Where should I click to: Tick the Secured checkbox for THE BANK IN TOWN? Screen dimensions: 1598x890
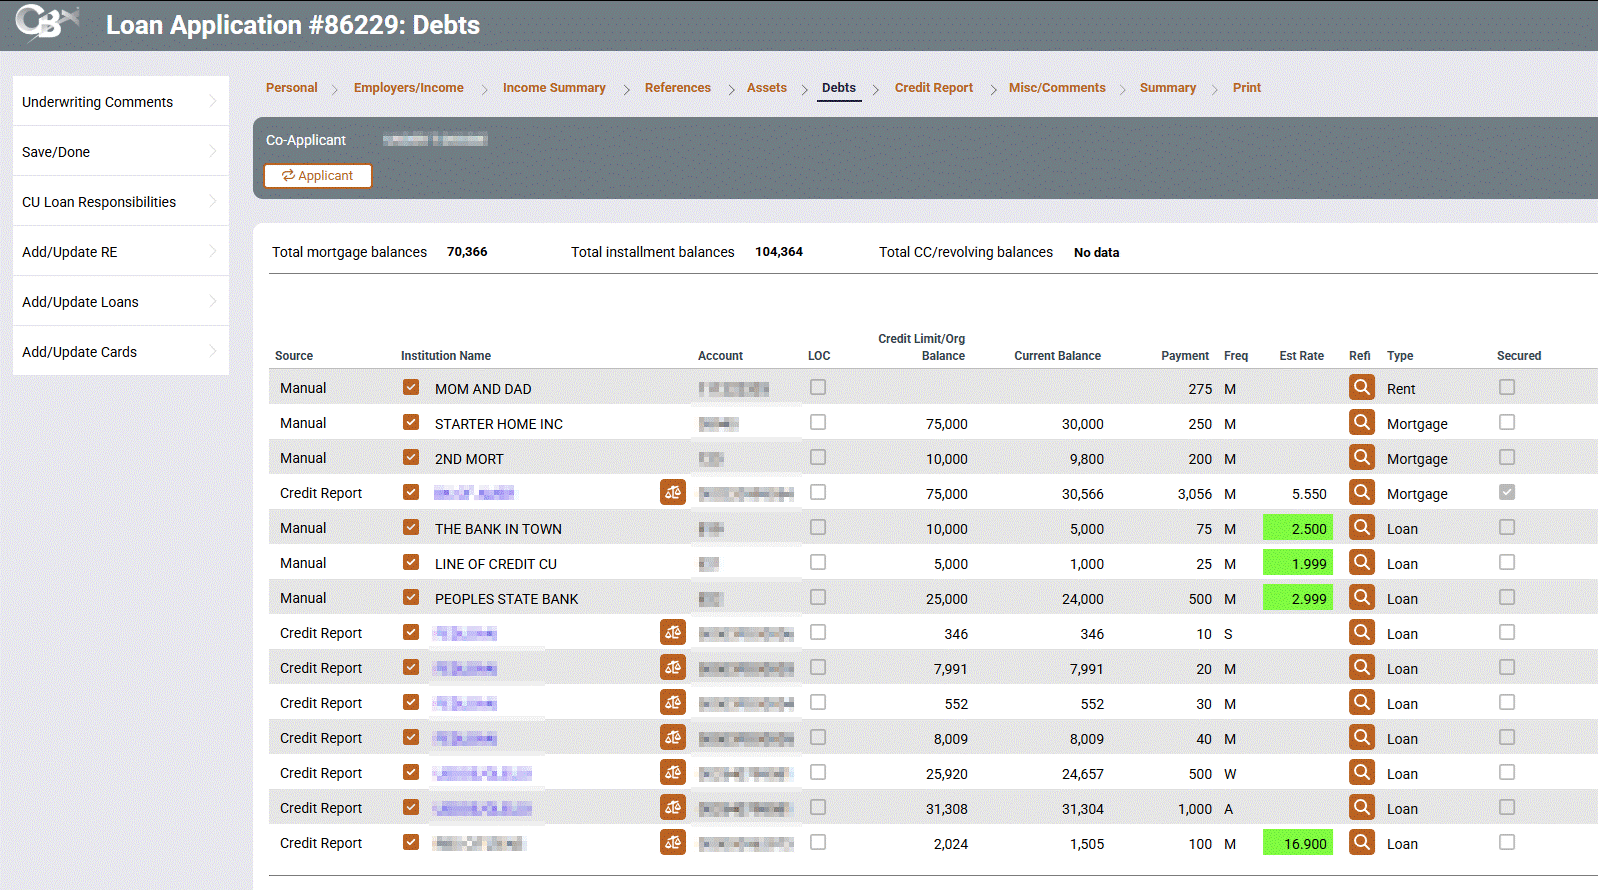(1507, 527)
